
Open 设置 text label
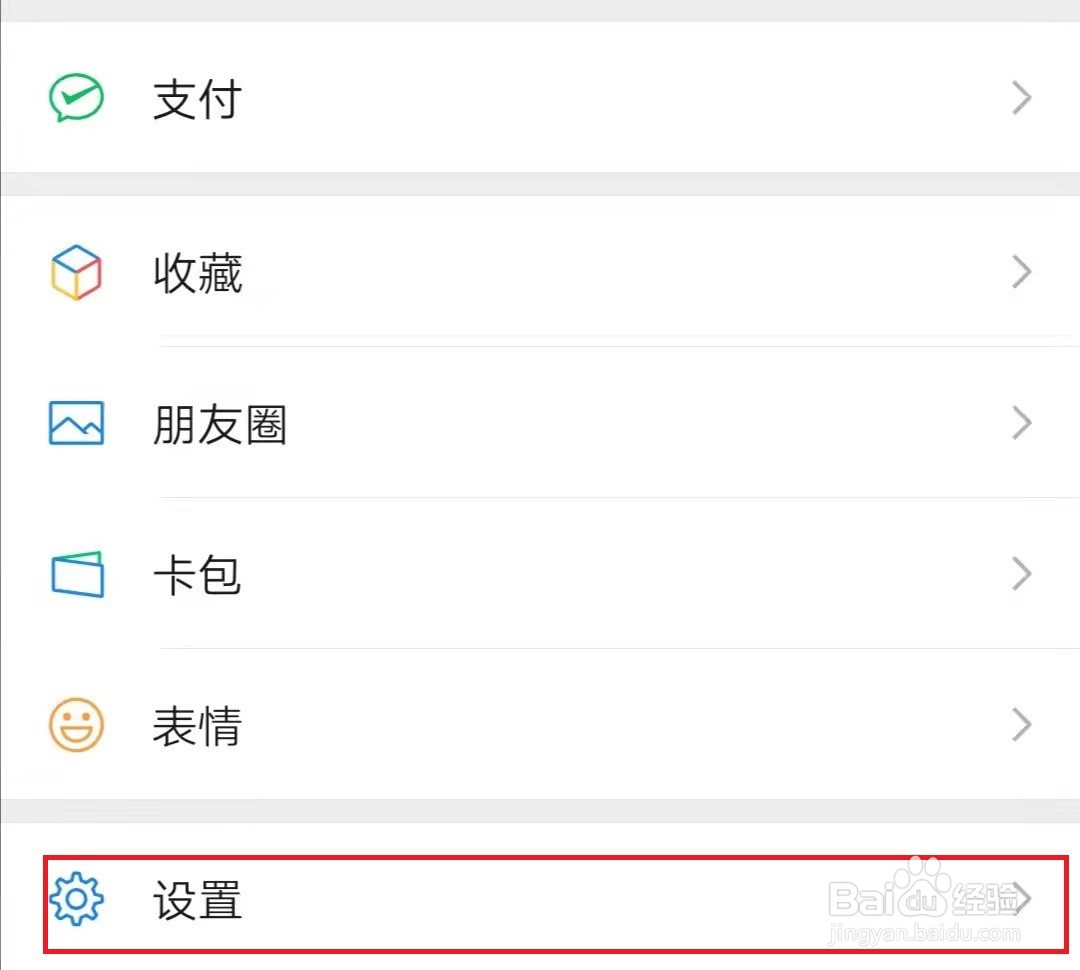point(197,900)
